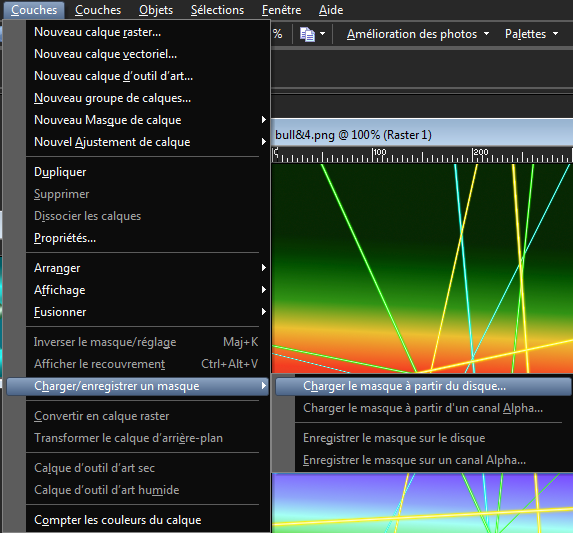
Task: Expand the Palettes dropdown
Action: [x=531, y=34]
